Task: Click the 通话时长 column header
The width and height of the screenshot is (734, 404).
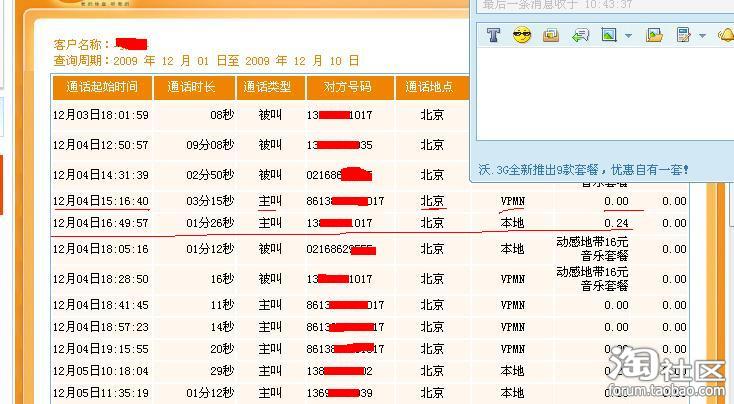Action: click(x=195, y=87)
